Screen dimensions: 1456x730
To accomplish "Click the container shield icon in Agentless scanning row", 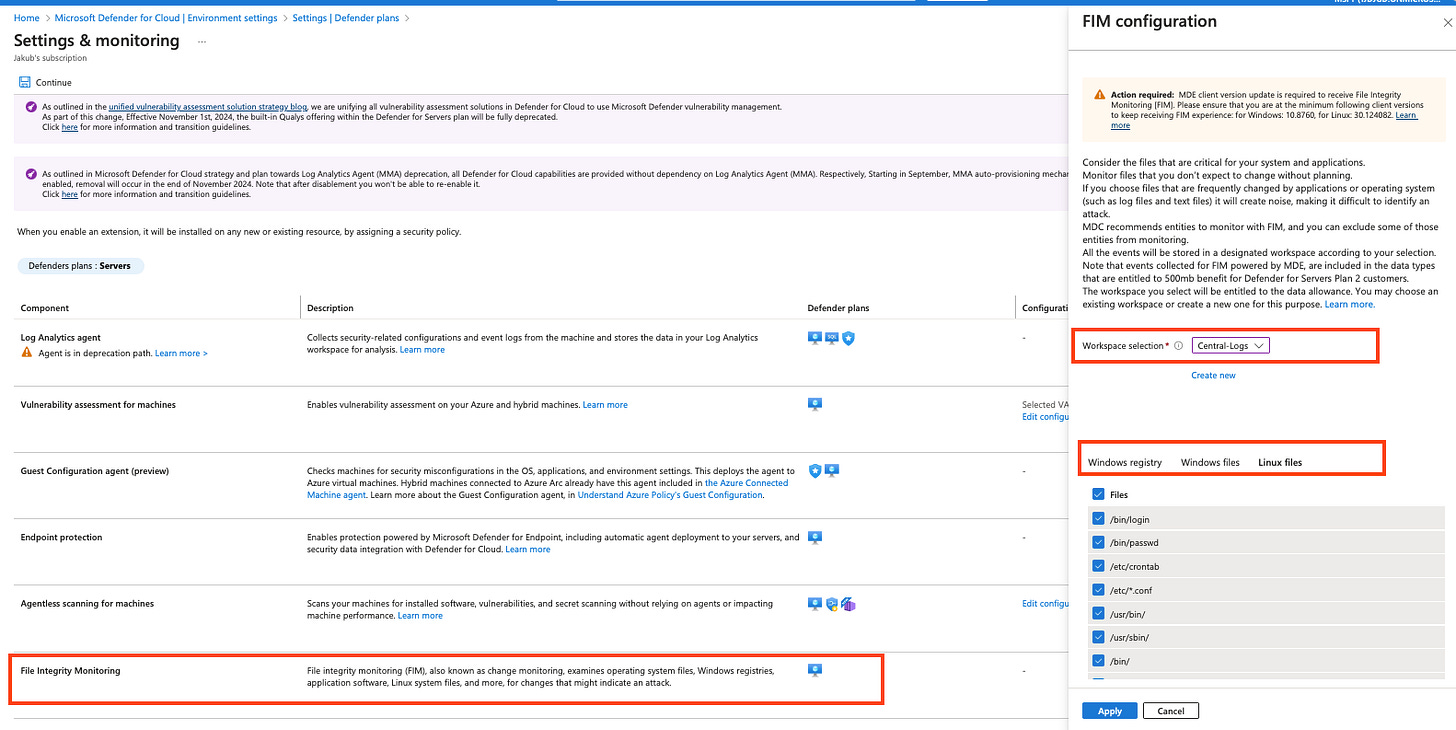I will (x=831, y=603).
